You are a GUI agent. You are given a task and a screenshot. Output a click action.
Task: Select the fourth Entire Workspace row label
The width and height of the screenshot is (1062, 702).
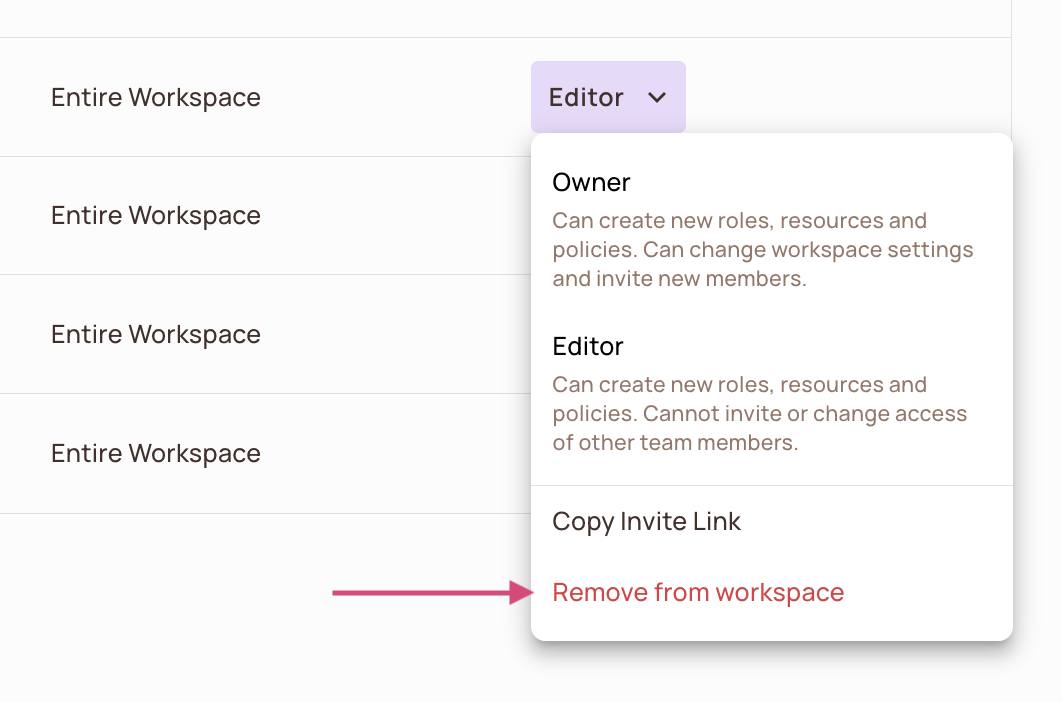[x=156, y=454]
